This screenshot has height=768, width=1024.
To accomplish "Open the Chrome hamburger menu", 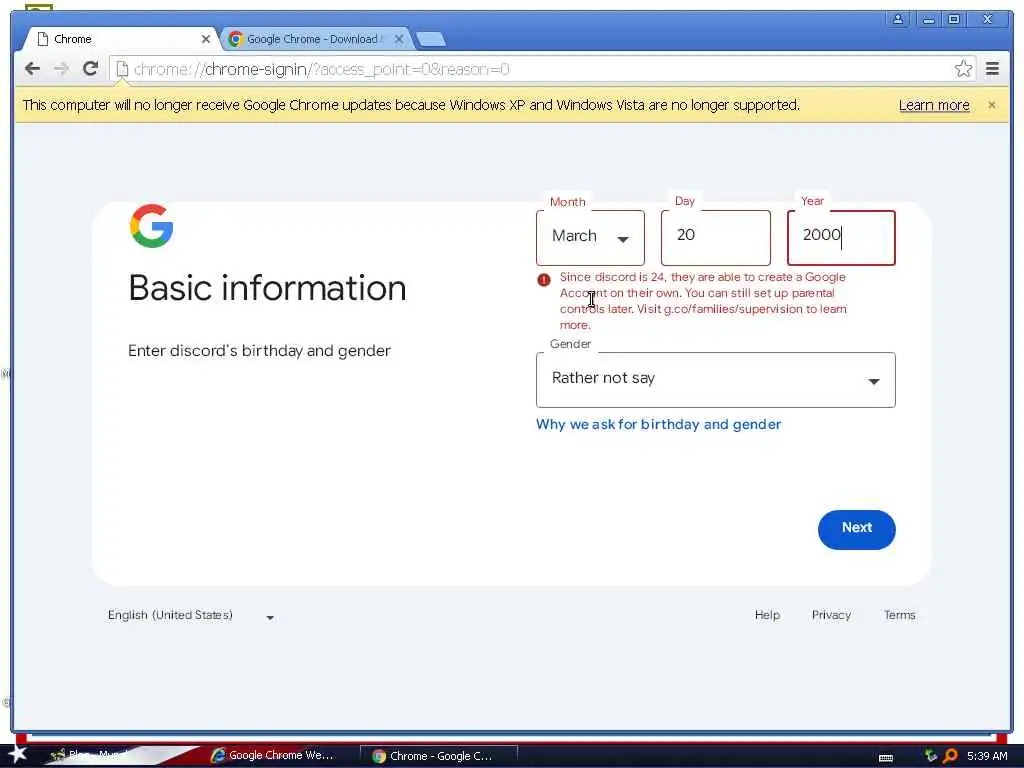I will [993, 69].
